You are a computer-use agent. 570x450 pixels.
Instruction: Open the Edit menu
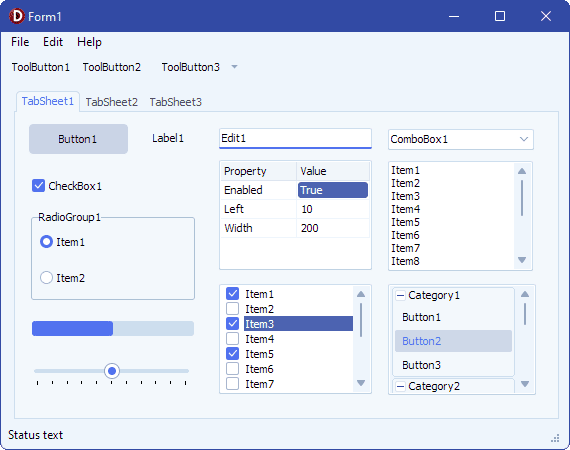coord(53,42)
